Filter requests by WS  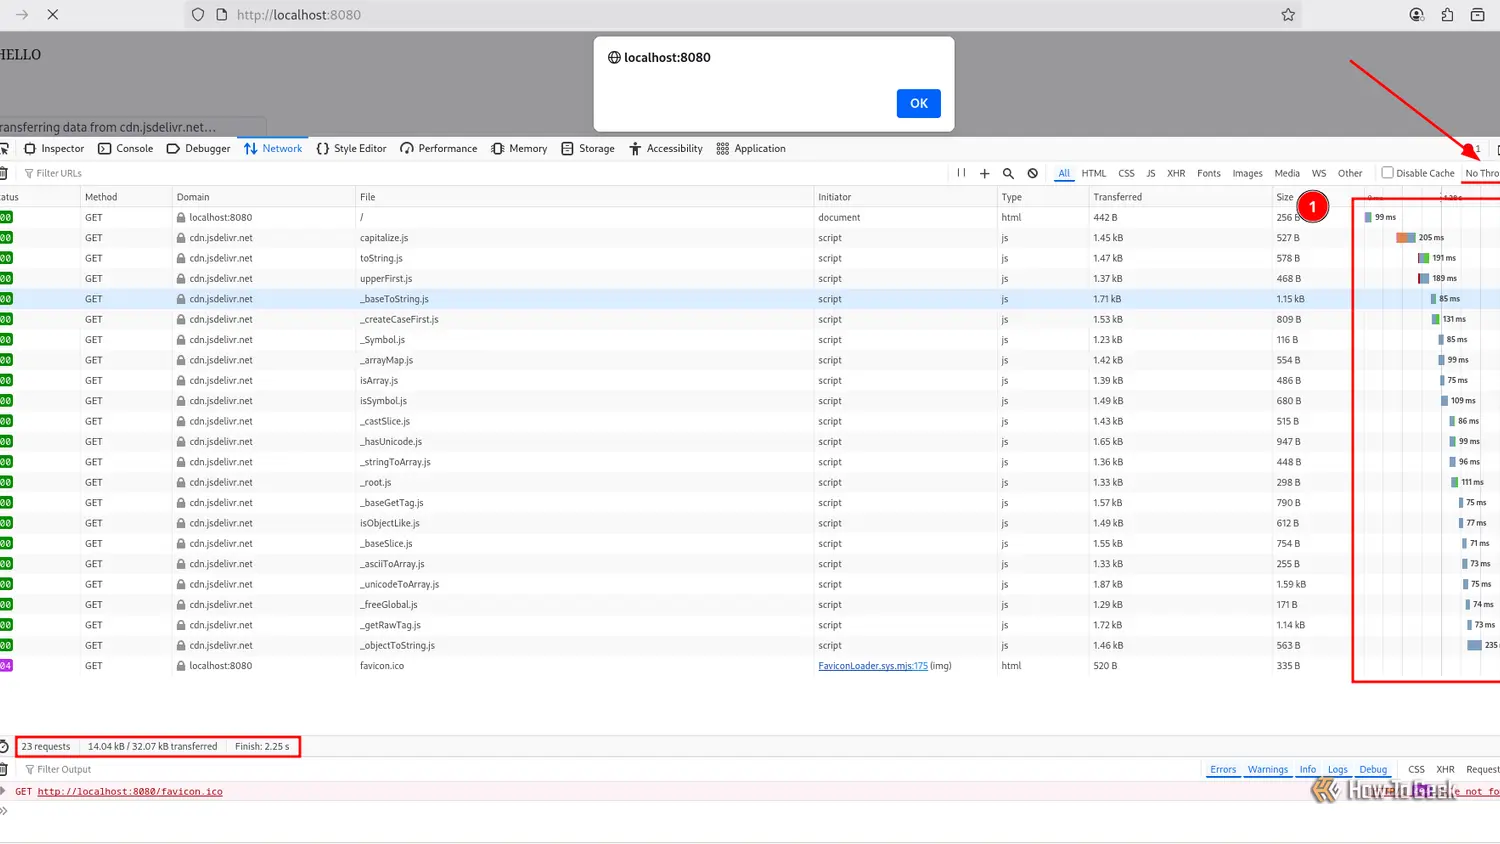click(x=1319, y=173)
